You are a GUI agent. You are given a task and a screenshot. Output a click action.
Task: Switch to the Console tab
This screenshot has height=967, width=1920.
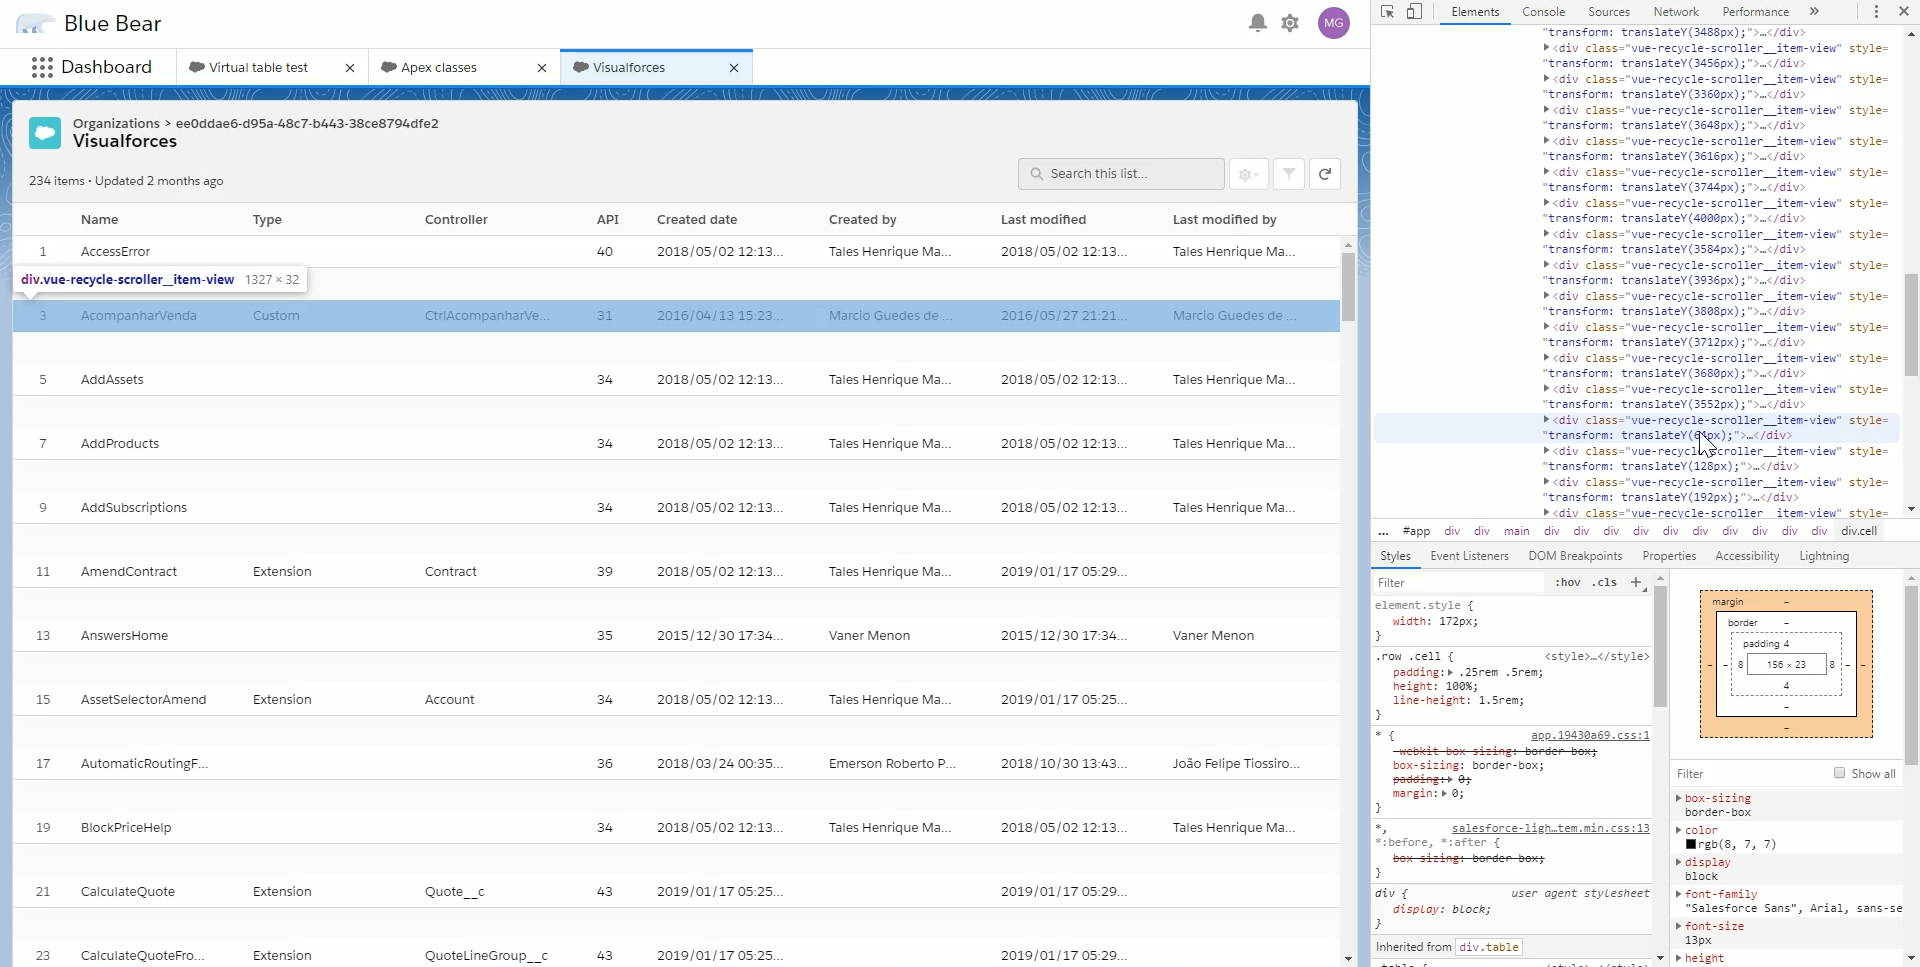(x=1543, y=12)
